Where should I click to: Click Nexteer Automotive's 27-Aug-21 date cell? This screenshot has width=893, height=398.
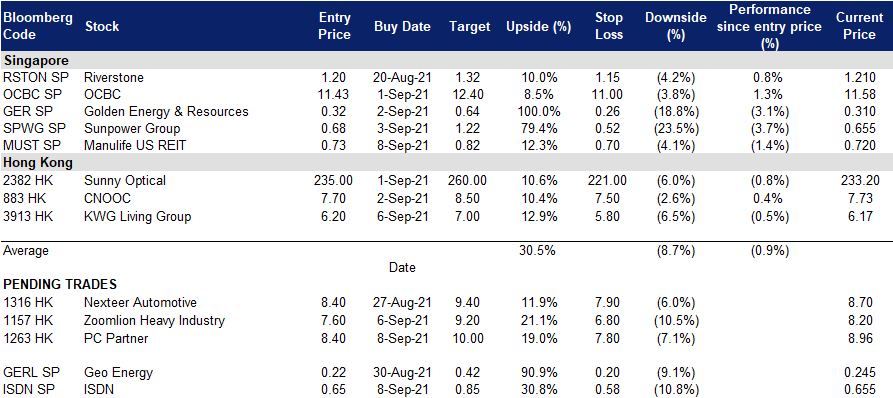(402, 302)
